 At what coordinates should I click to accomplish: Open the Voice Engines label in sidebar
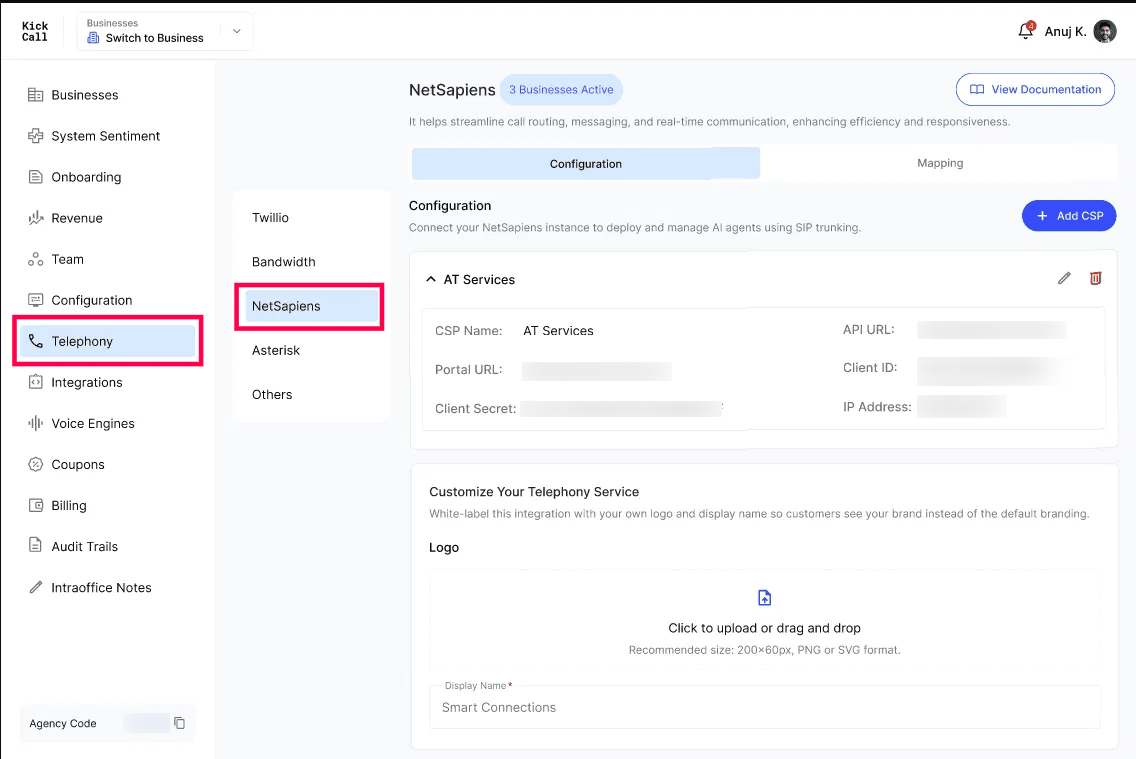[x=93, y=423]
